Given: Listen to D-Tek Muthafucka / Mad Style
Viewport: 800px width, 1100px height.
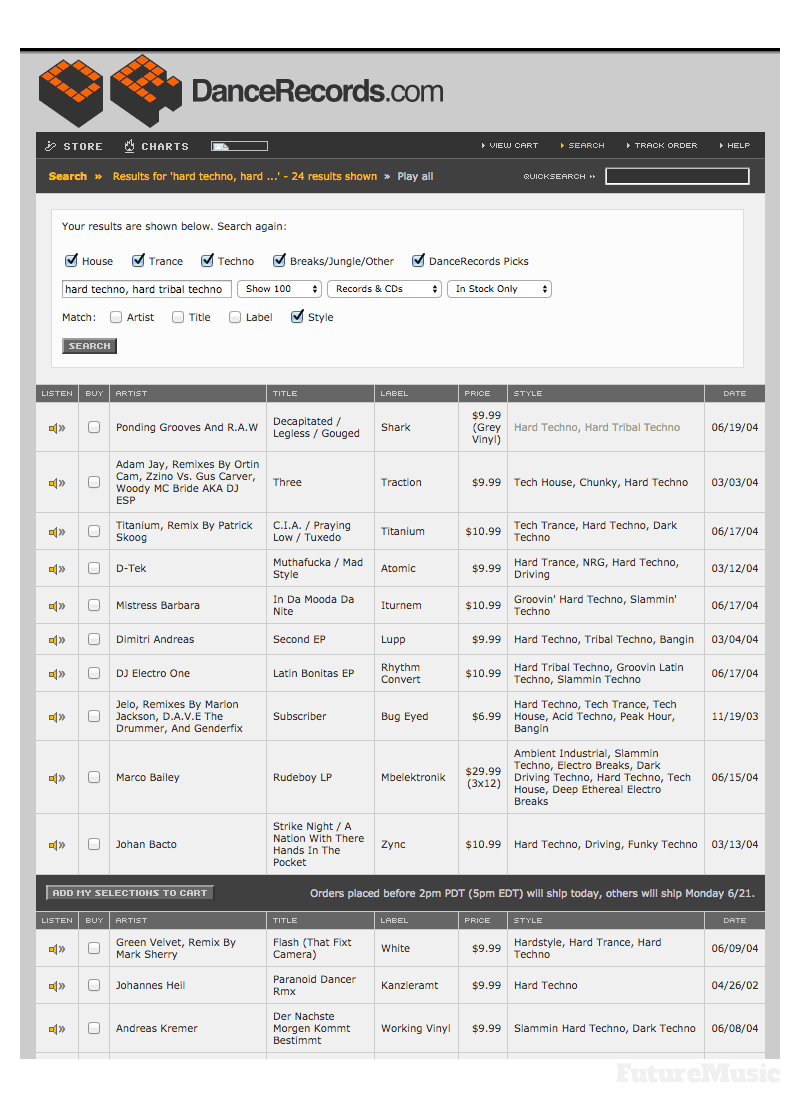Looking at the screenshot, I should 57,569.
